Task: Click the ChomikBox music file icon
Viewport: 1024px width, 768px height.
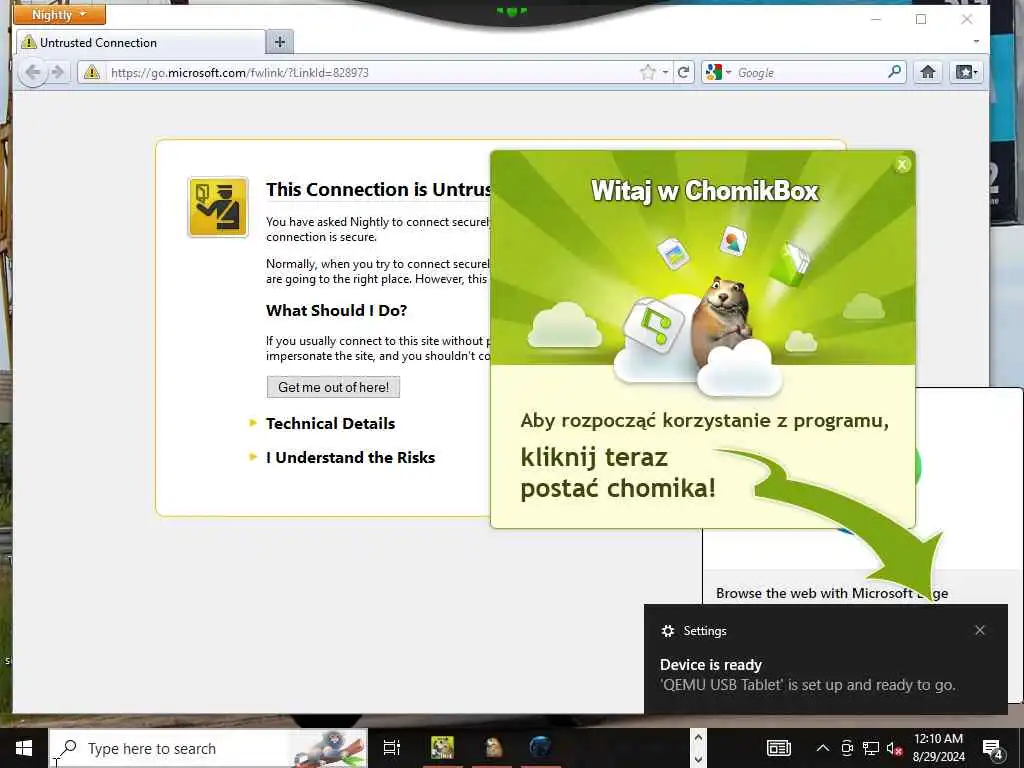Action: pyautogui.click(x=654, y=324)
